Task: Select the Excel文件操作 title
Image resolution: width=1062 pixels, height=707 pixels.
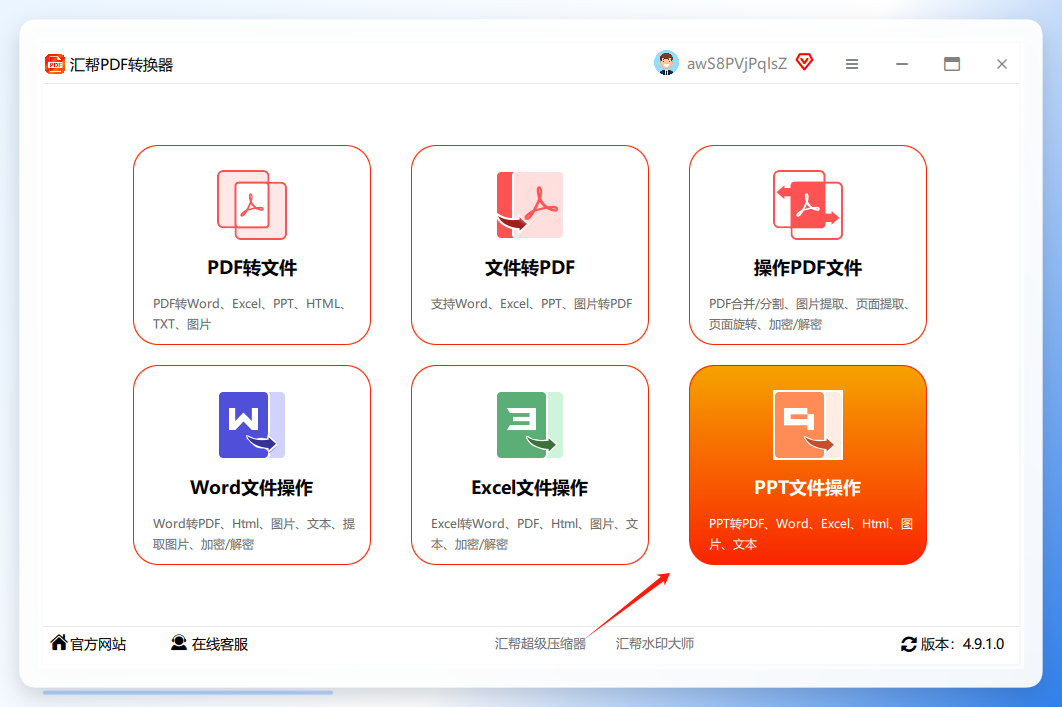Action: click(530, 488)
